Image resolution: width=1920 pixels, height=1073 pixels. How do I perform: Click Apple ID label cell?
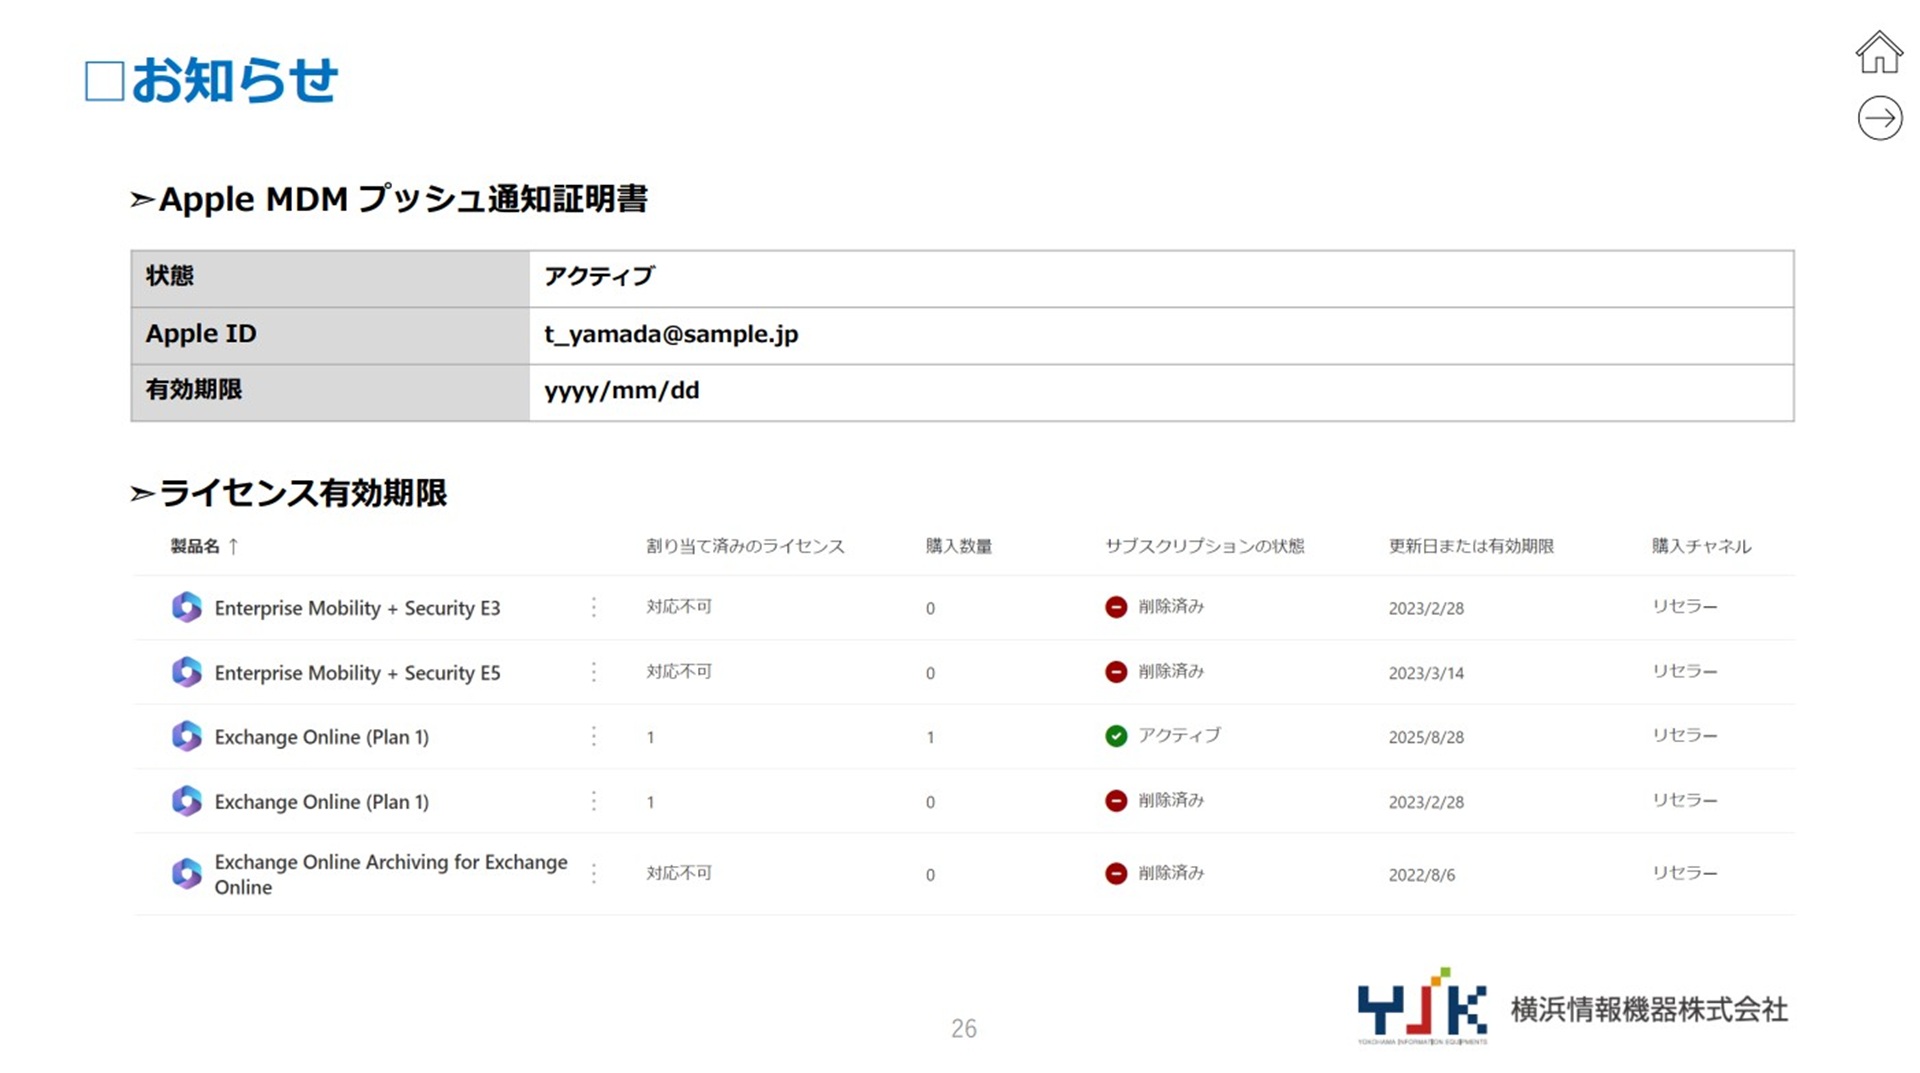click(330, 335)
